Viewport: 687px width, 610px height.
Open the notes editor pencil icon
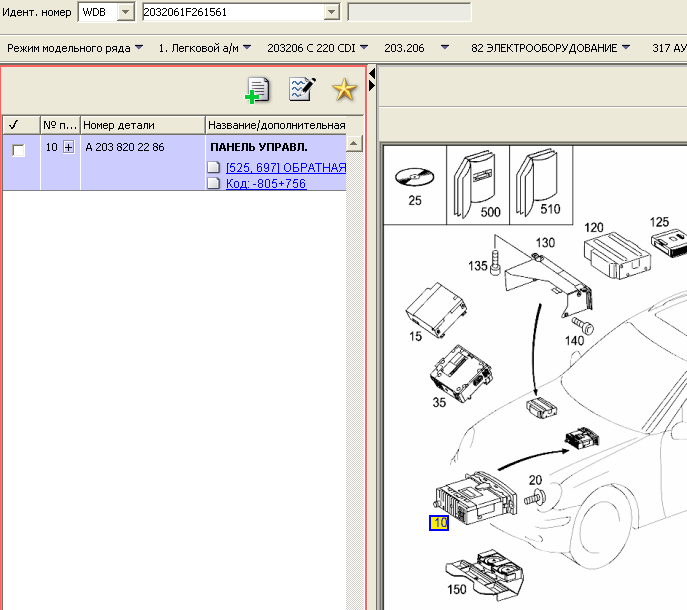tap(301, 90)
